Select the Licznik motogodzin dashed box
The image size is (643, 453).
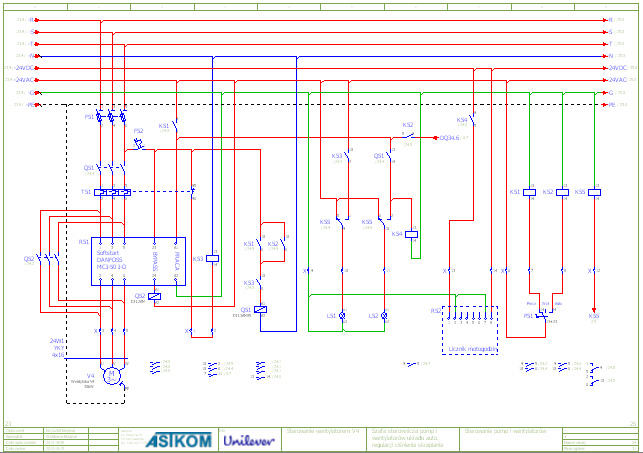(469, 329)
